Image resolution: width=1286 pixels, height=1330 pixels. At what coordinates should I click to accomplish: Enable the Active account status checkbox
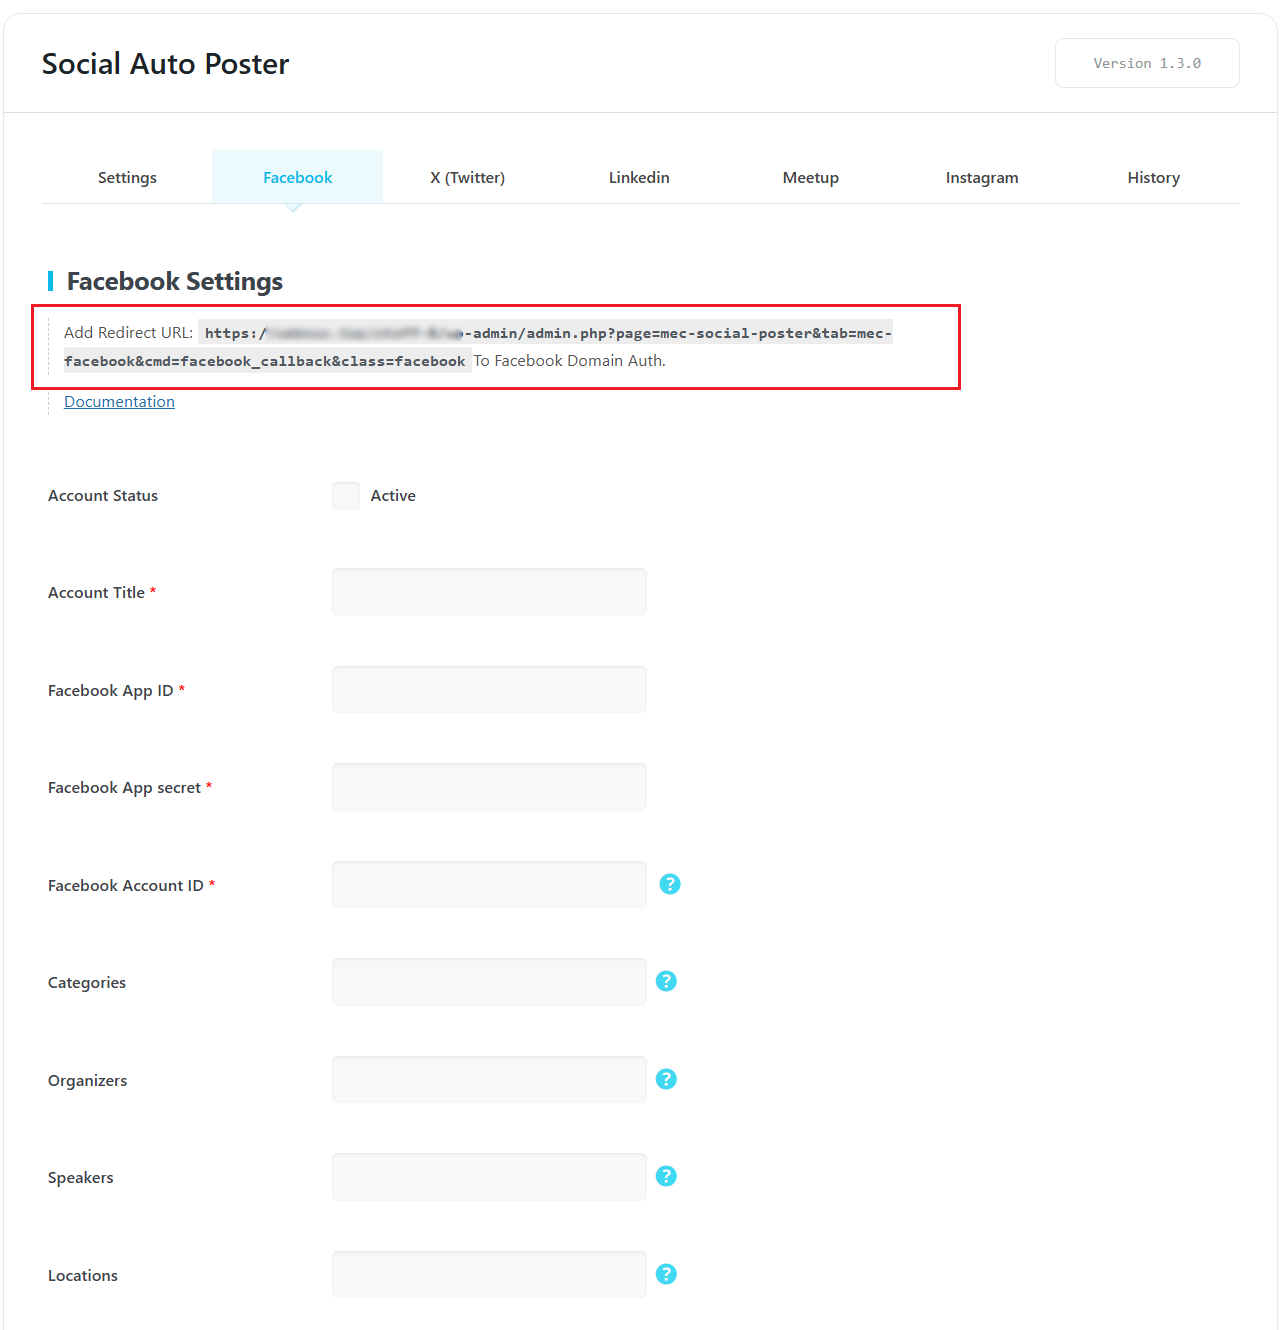[x=345, y=495]
